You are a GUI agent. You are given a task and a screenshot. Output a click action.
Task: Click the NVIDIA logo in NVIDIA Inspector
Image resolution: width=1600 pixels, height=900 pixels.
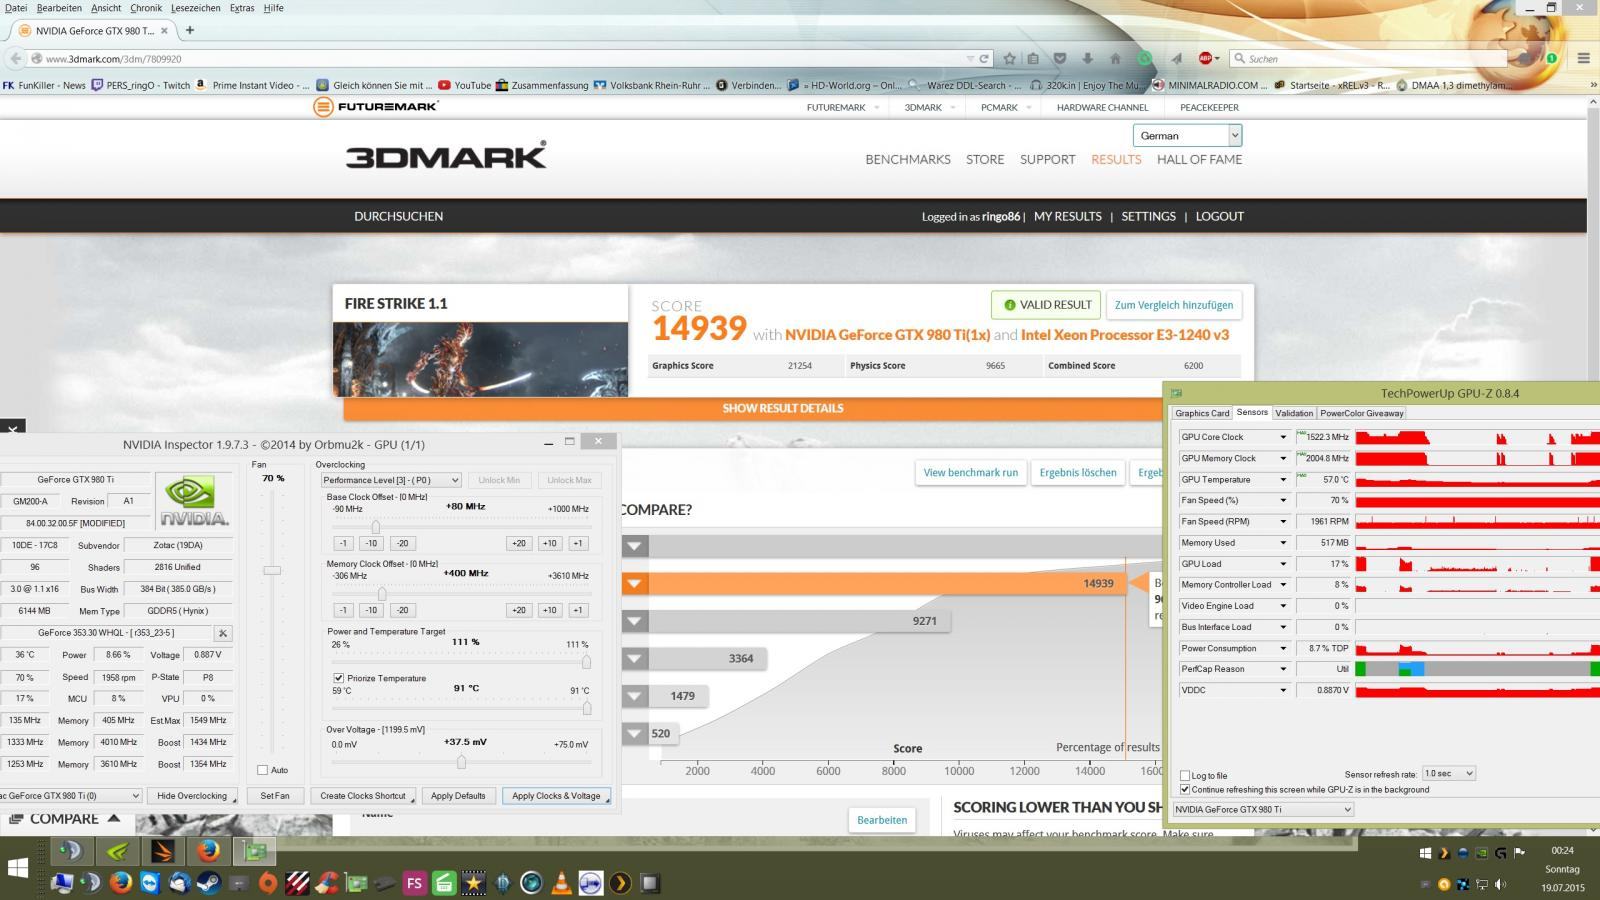pos(194,501)
